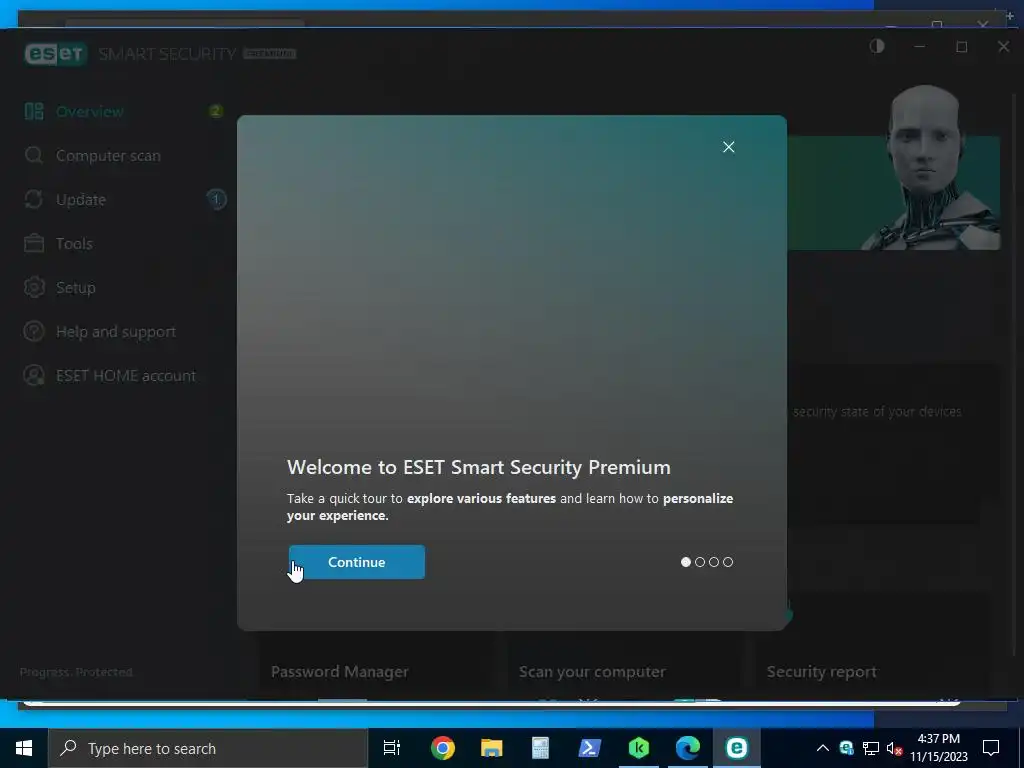Open the Windows notification center
This screenshot has height=768, width=1024.
(x=991, y=748)
